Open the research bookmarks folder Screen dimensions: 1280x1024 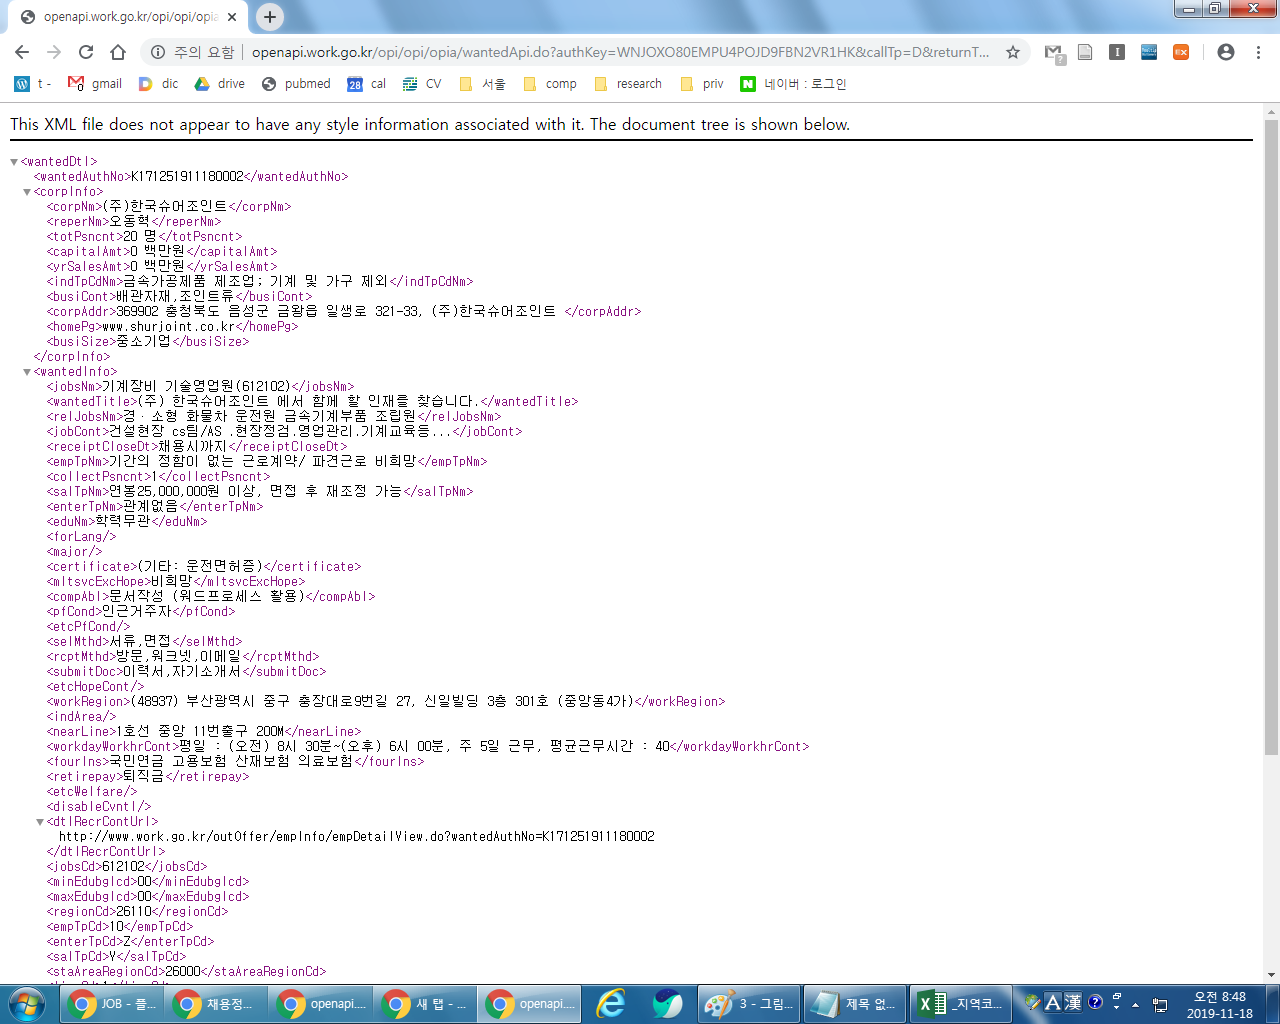[628, 84]
